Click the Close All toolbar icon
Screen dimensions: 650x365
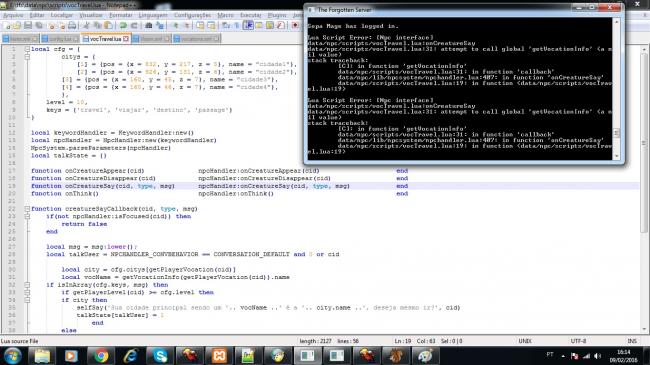pyautogui.click(x=62, y=26)
